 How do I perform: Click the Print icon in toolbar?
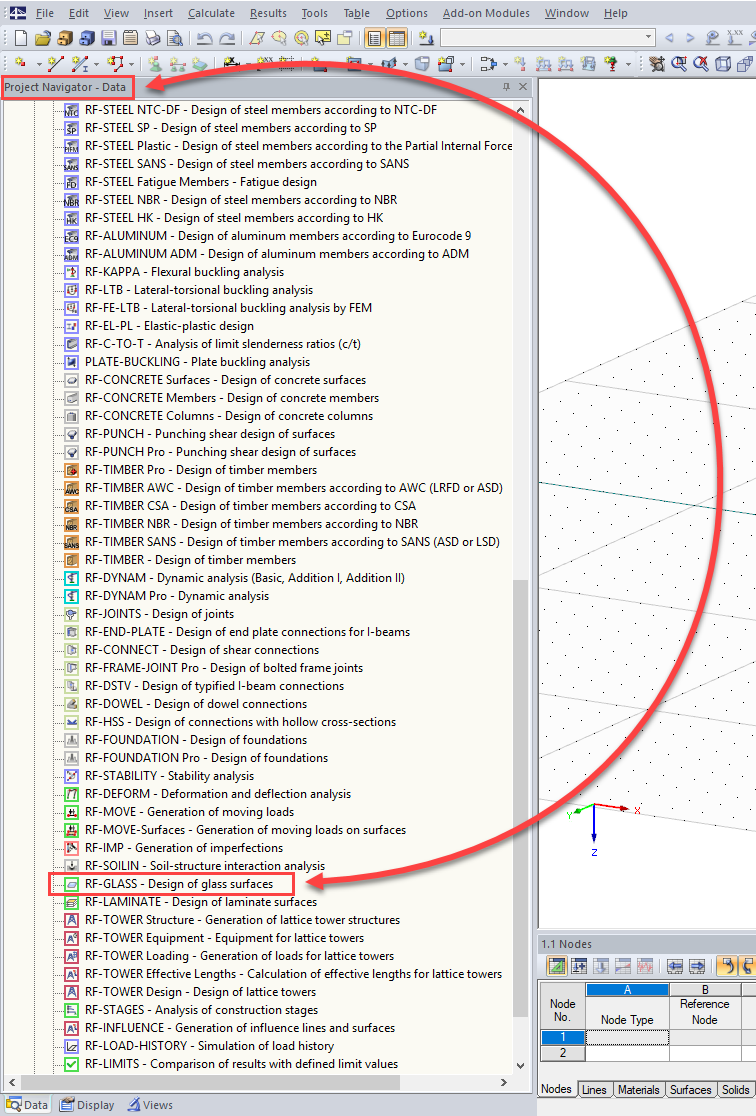point(153,38)
